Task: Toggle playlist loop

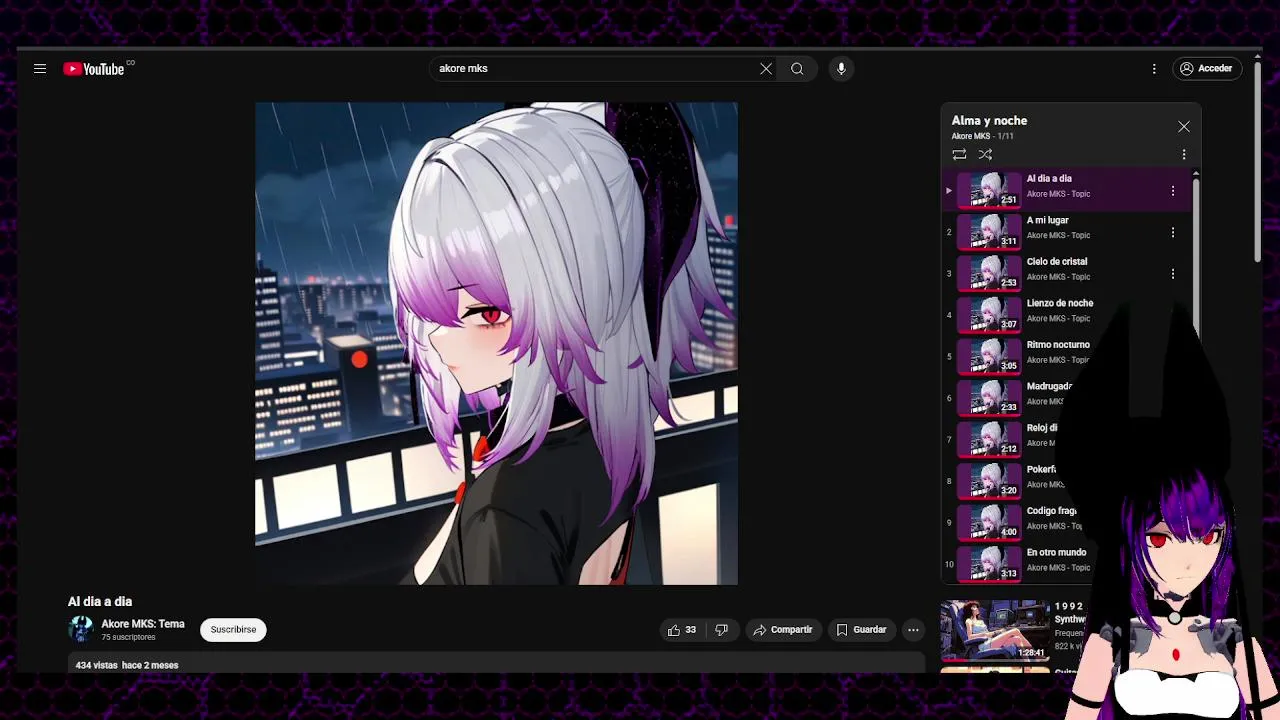Action: 959,155
